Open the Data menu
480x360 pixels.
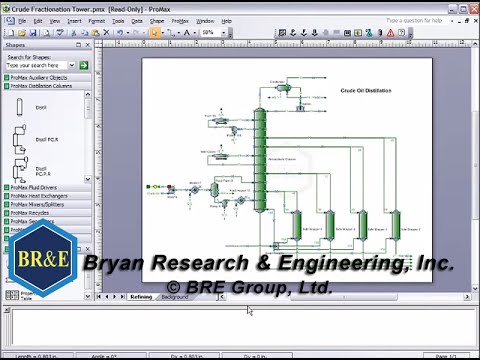click(137, 21)
